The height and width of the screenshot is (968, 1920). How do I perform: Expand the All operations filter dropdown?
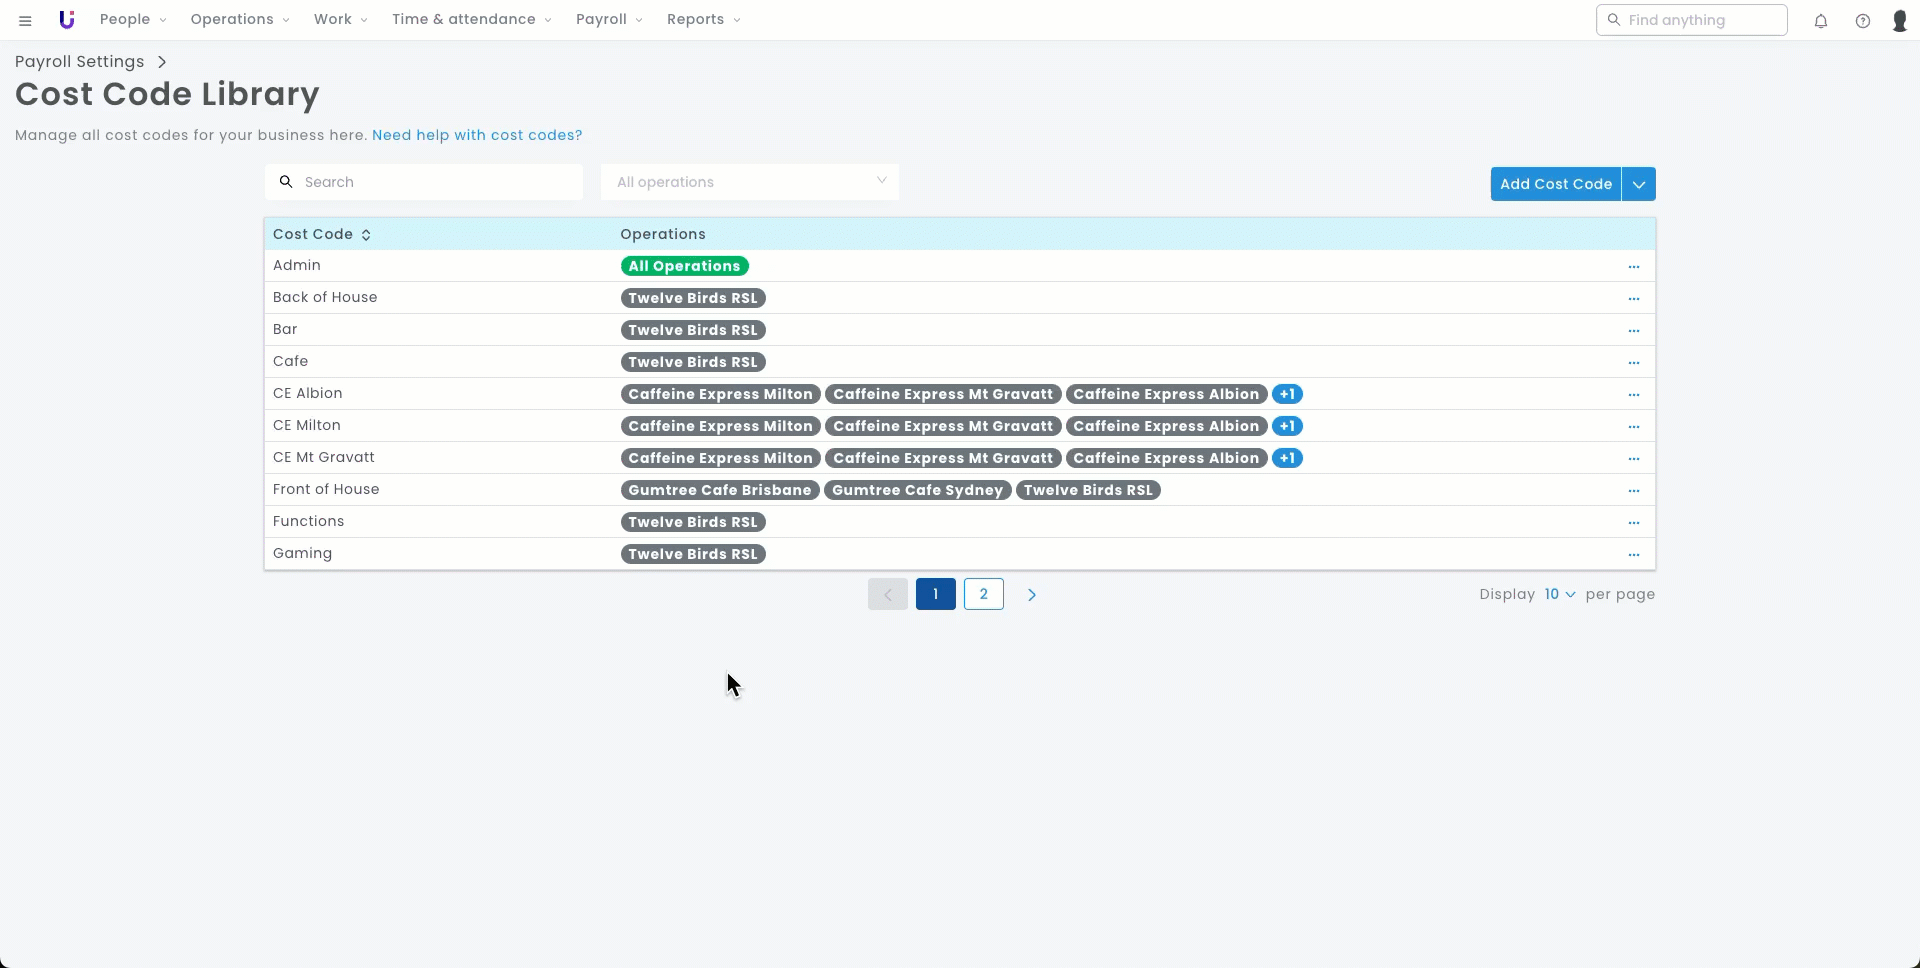pos(749,182)
